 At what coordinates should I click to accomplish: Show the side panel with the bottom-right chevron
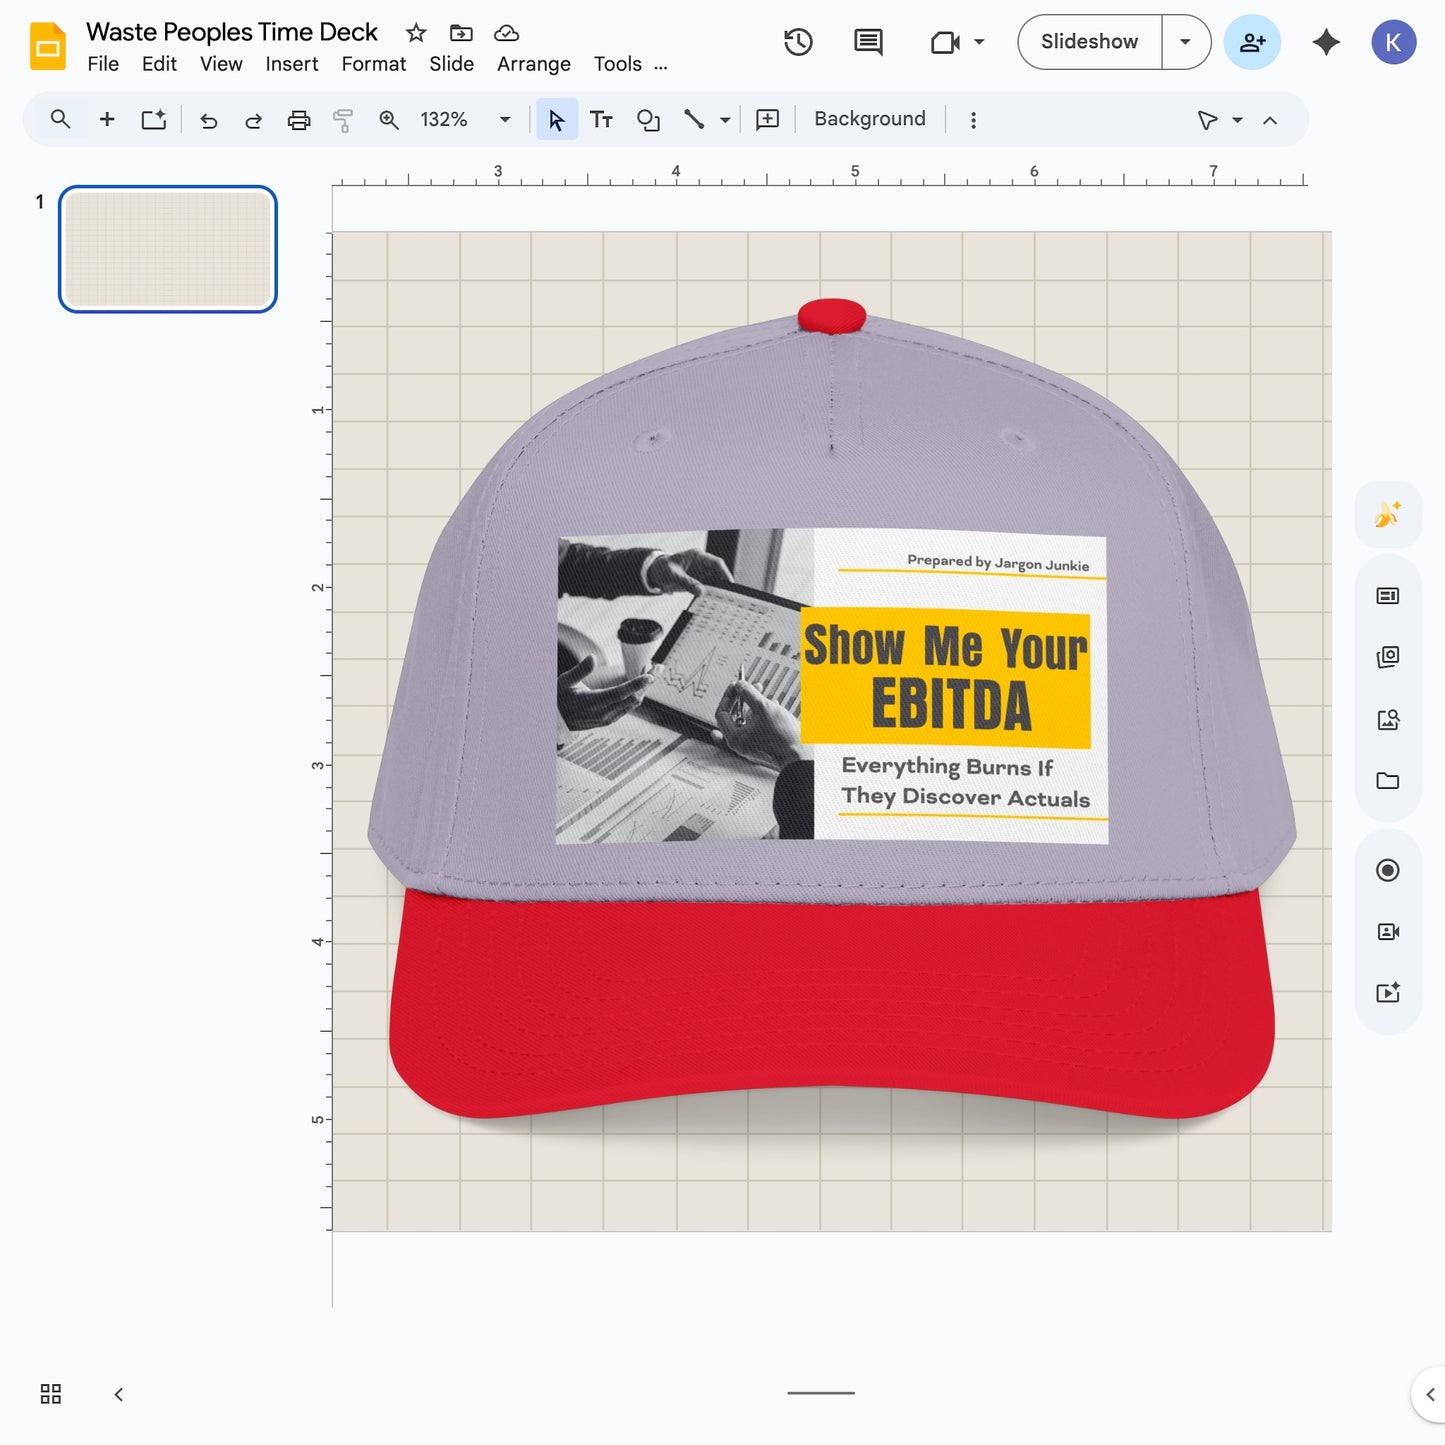click(1430, 1394)
